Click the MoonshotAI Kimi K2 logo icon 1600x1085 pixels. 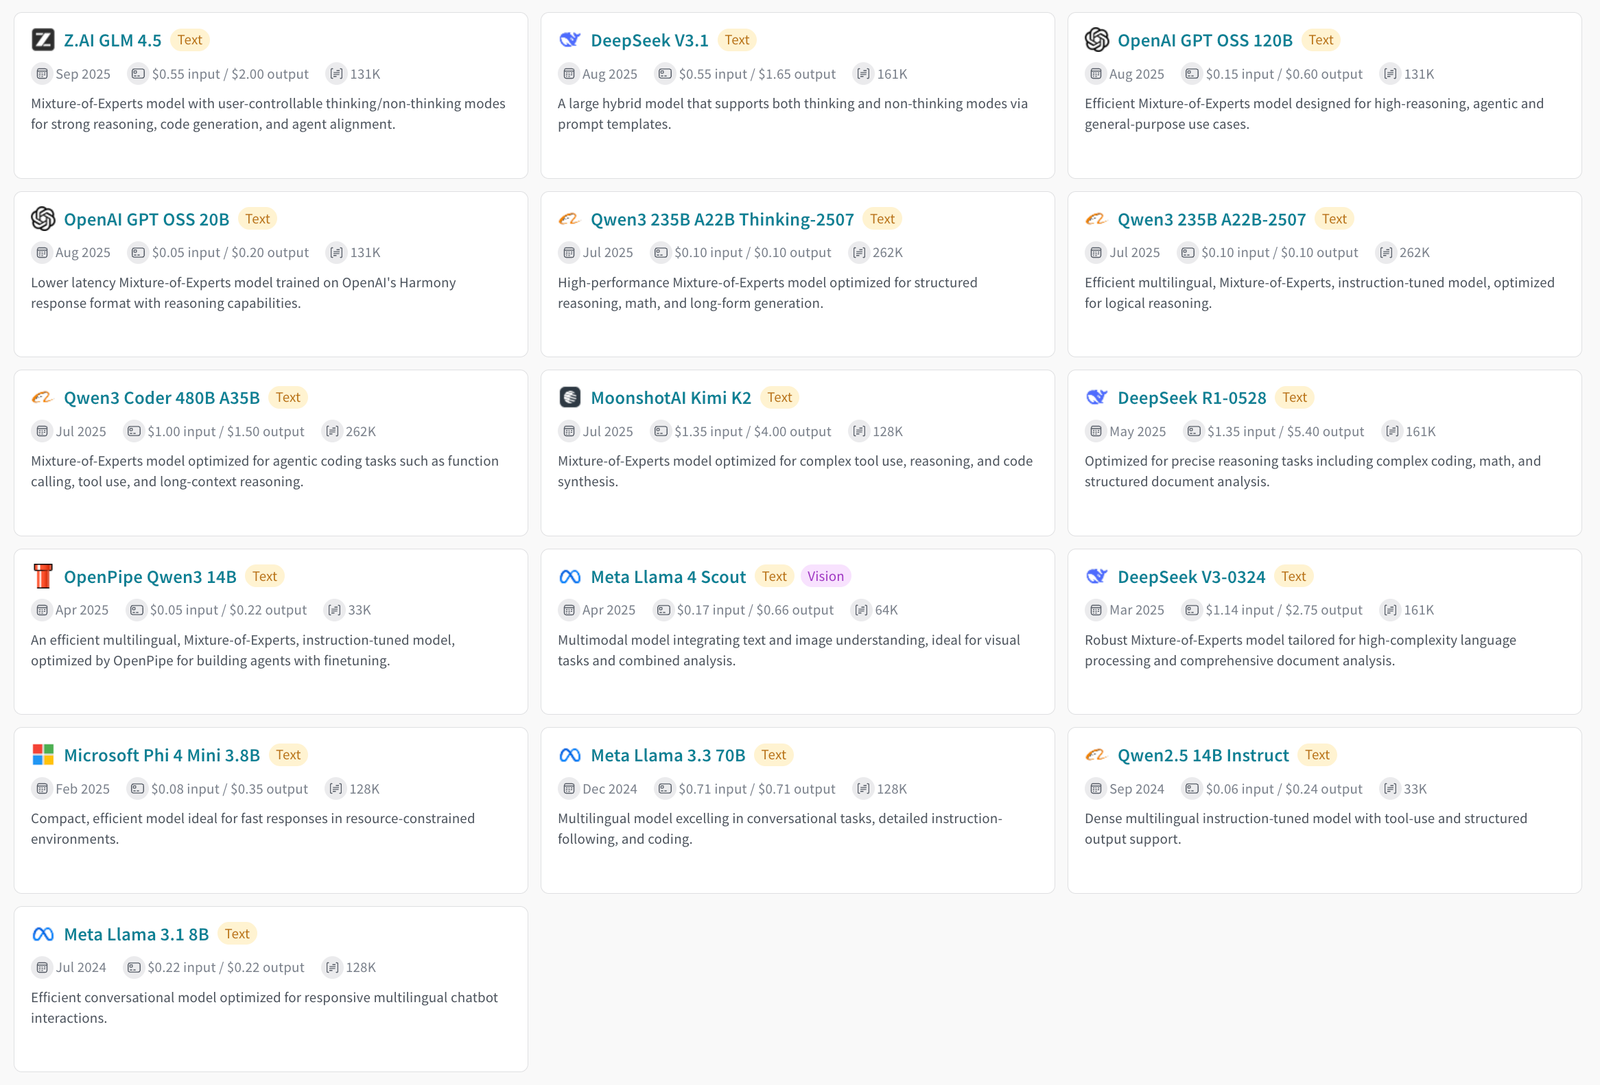pyautogui.click(x=570, y=398)
